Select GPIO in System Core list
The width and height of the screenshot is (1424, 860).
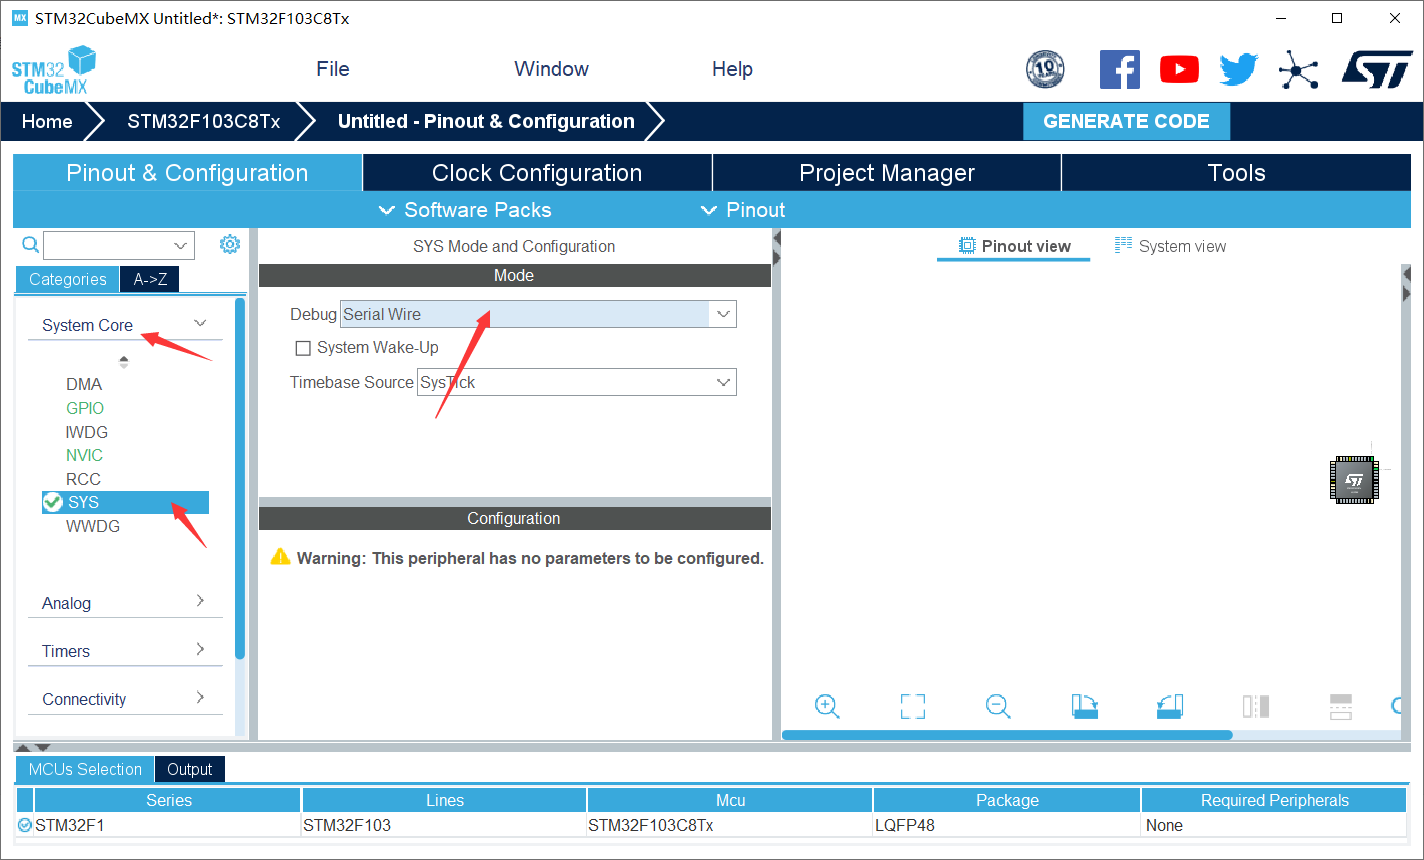(85, 408)
